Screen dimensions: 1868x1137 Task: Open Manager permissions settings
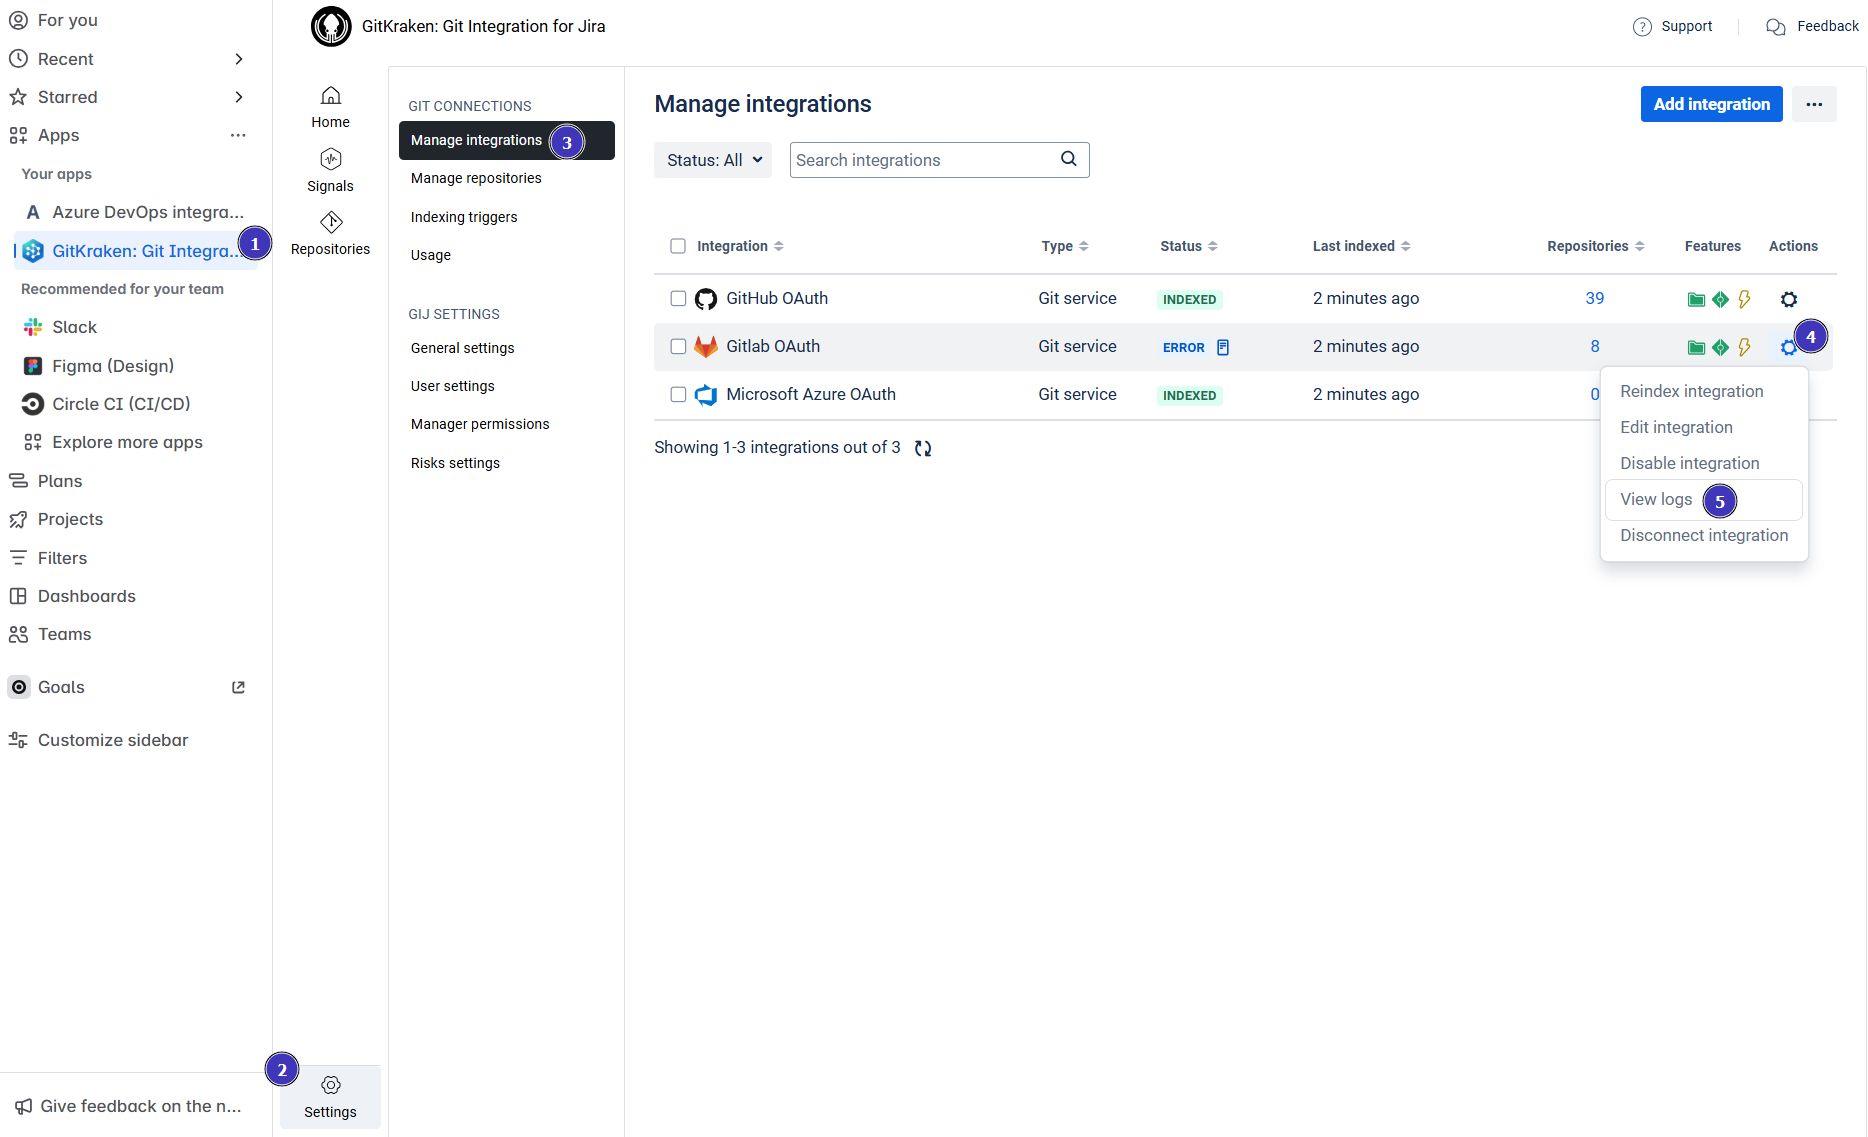tap(480, 424)
